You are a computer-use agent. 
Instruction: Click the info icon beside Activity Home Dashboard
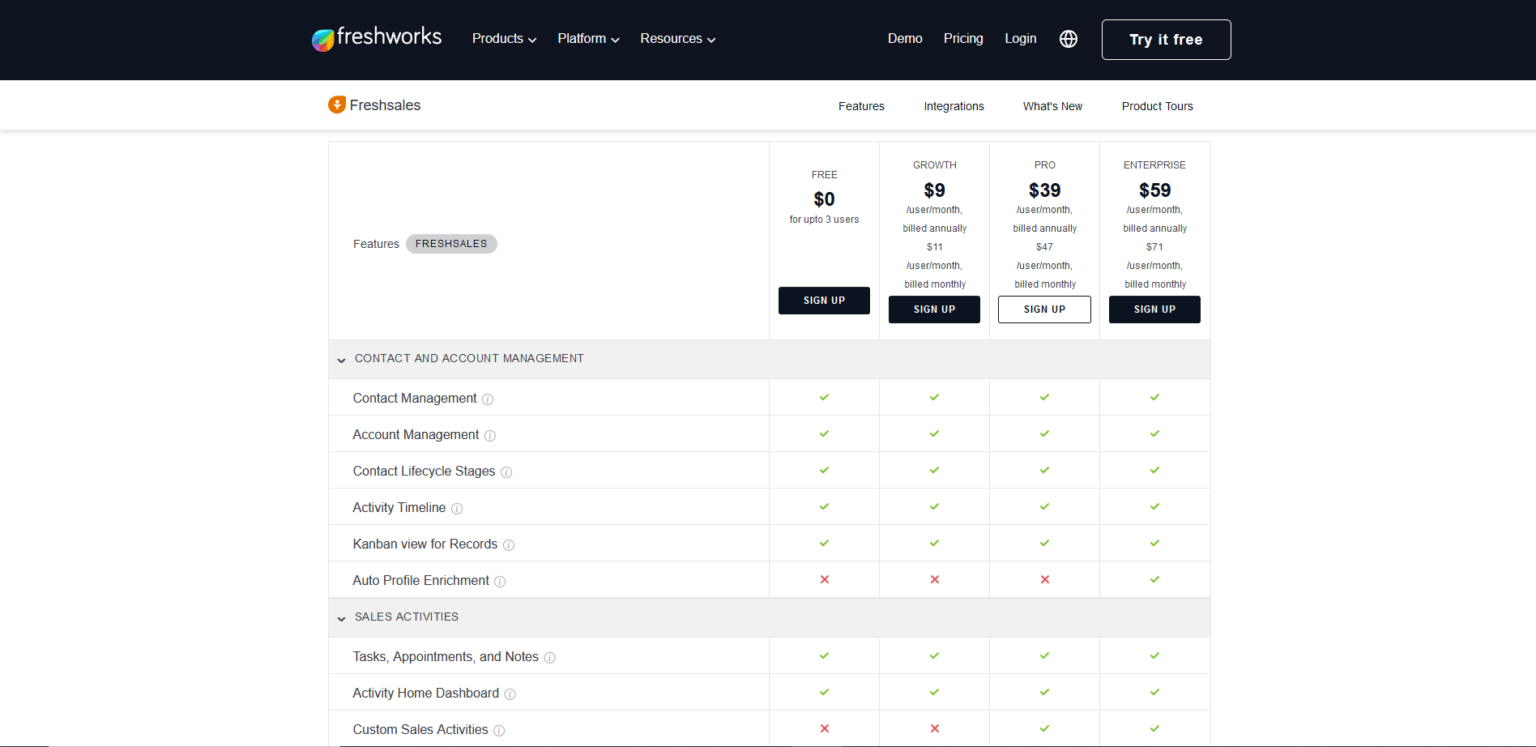[x=510, y=693]
